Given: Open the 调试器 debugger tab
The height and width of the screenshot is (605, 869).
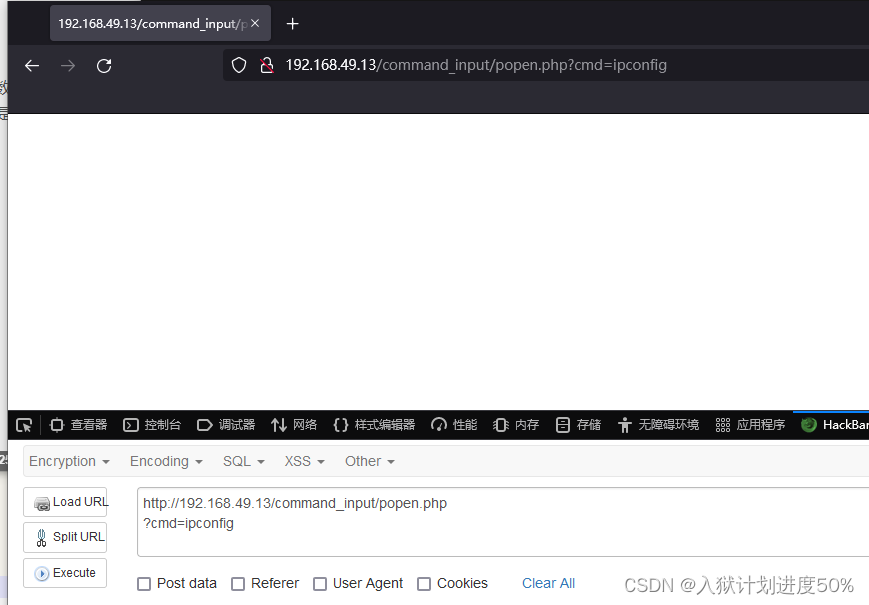Looking at the screenshot, I should [226, 425].
